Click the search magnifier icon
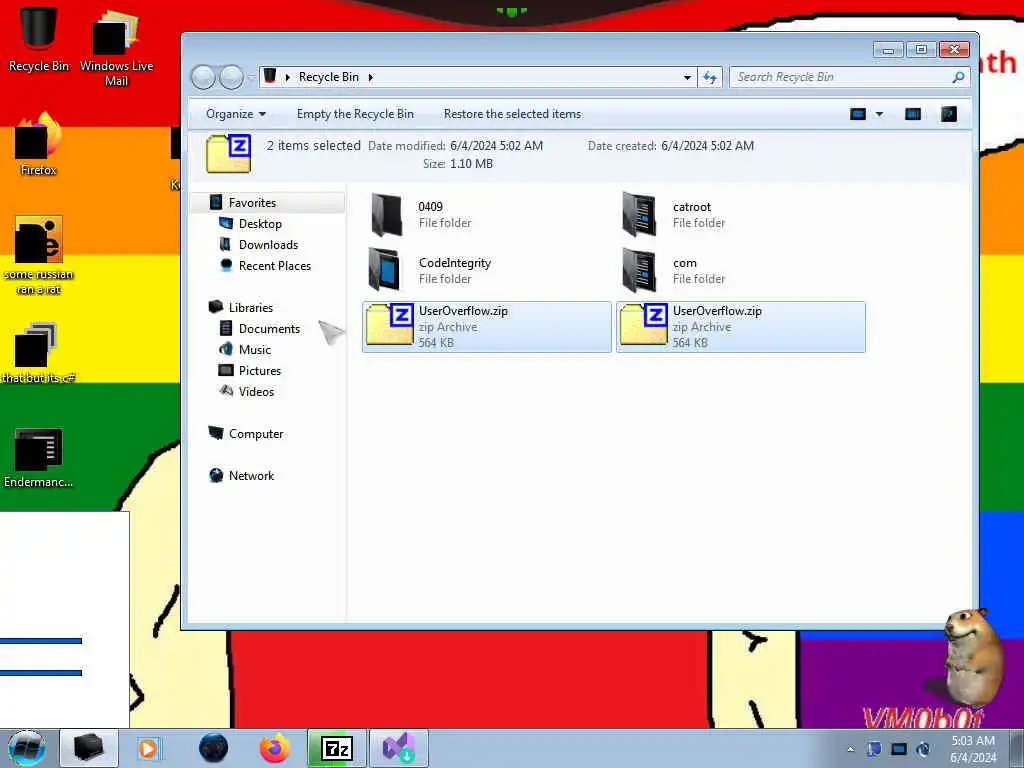The width and height of the screenshot is (1024, 768). (x=958, y=77)
